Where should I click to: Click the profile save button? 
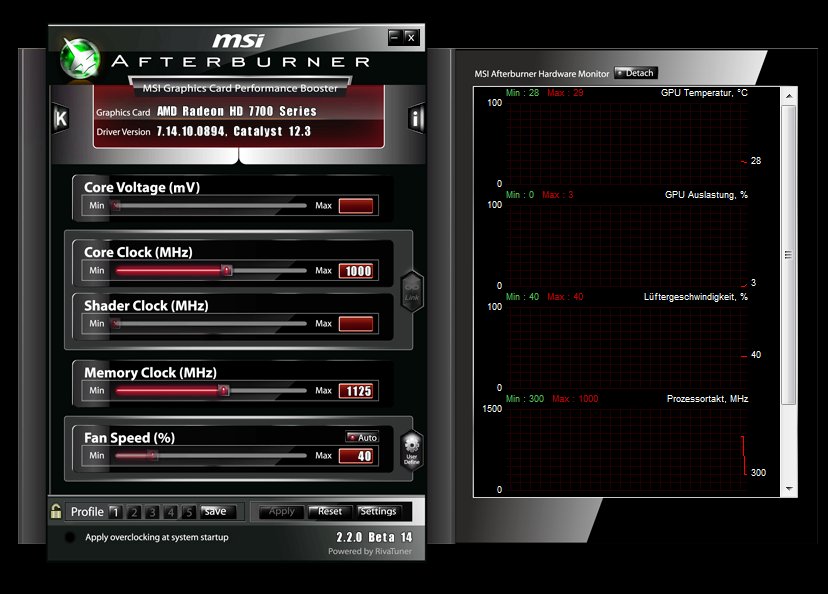click(x=218, y=512)
